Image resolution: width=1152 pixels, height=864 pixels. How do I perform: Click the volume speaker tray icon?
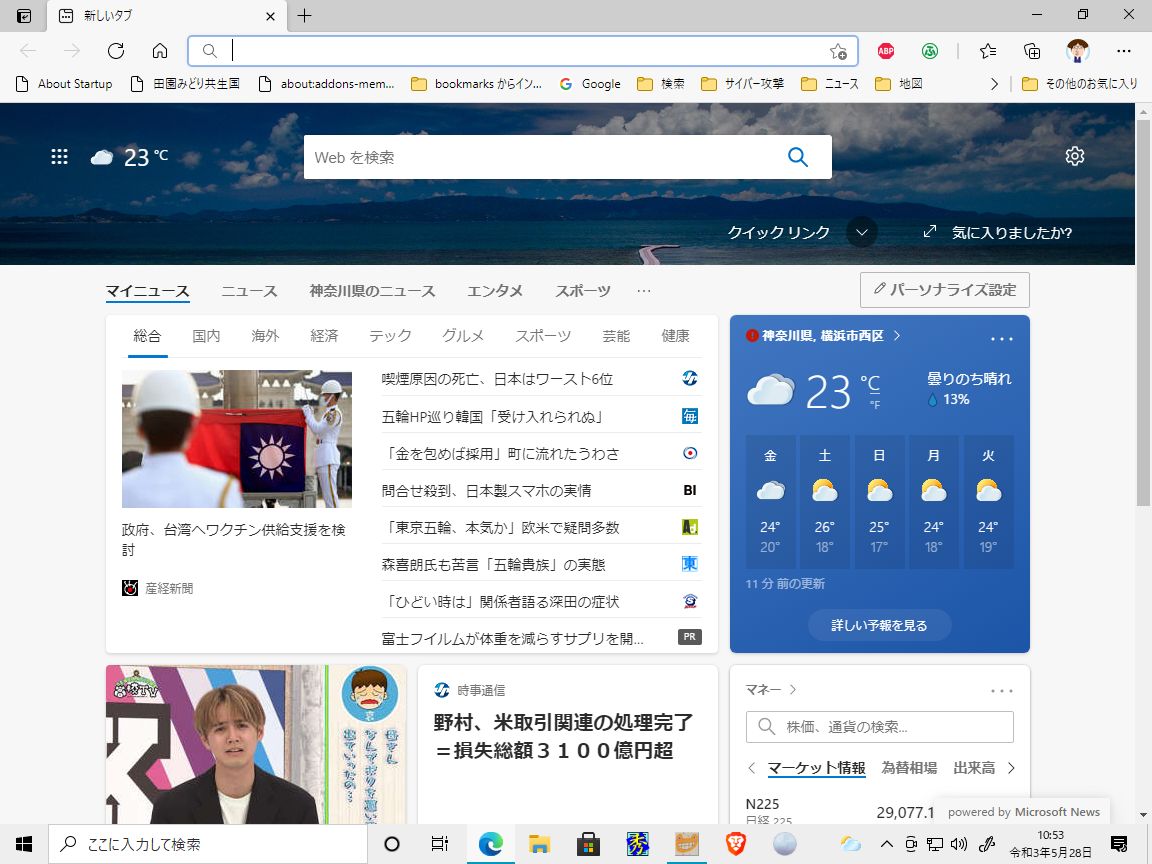(958, 844)
